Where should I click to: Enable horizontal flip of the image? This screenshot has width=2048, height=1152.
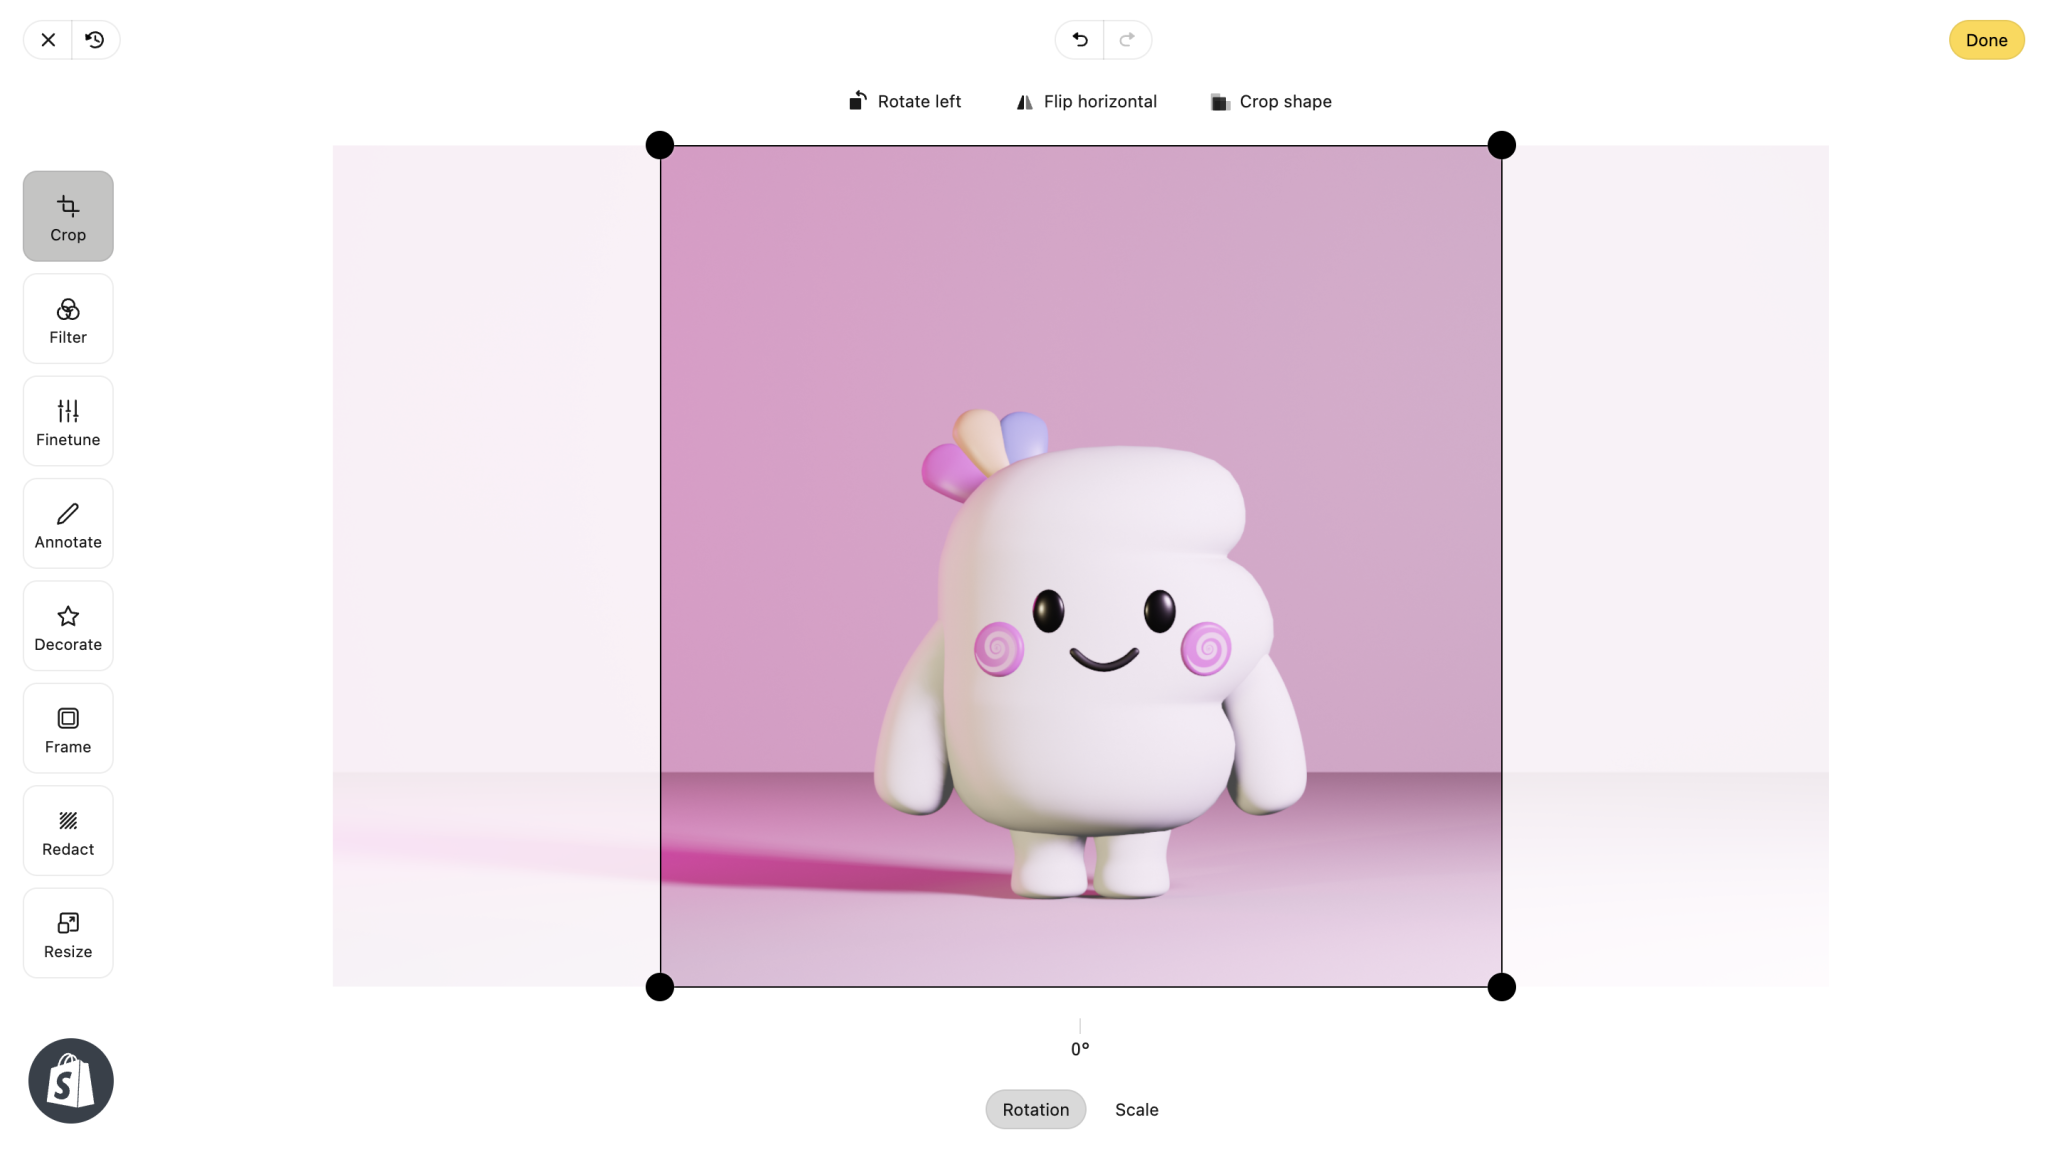tap(1085, 101)
